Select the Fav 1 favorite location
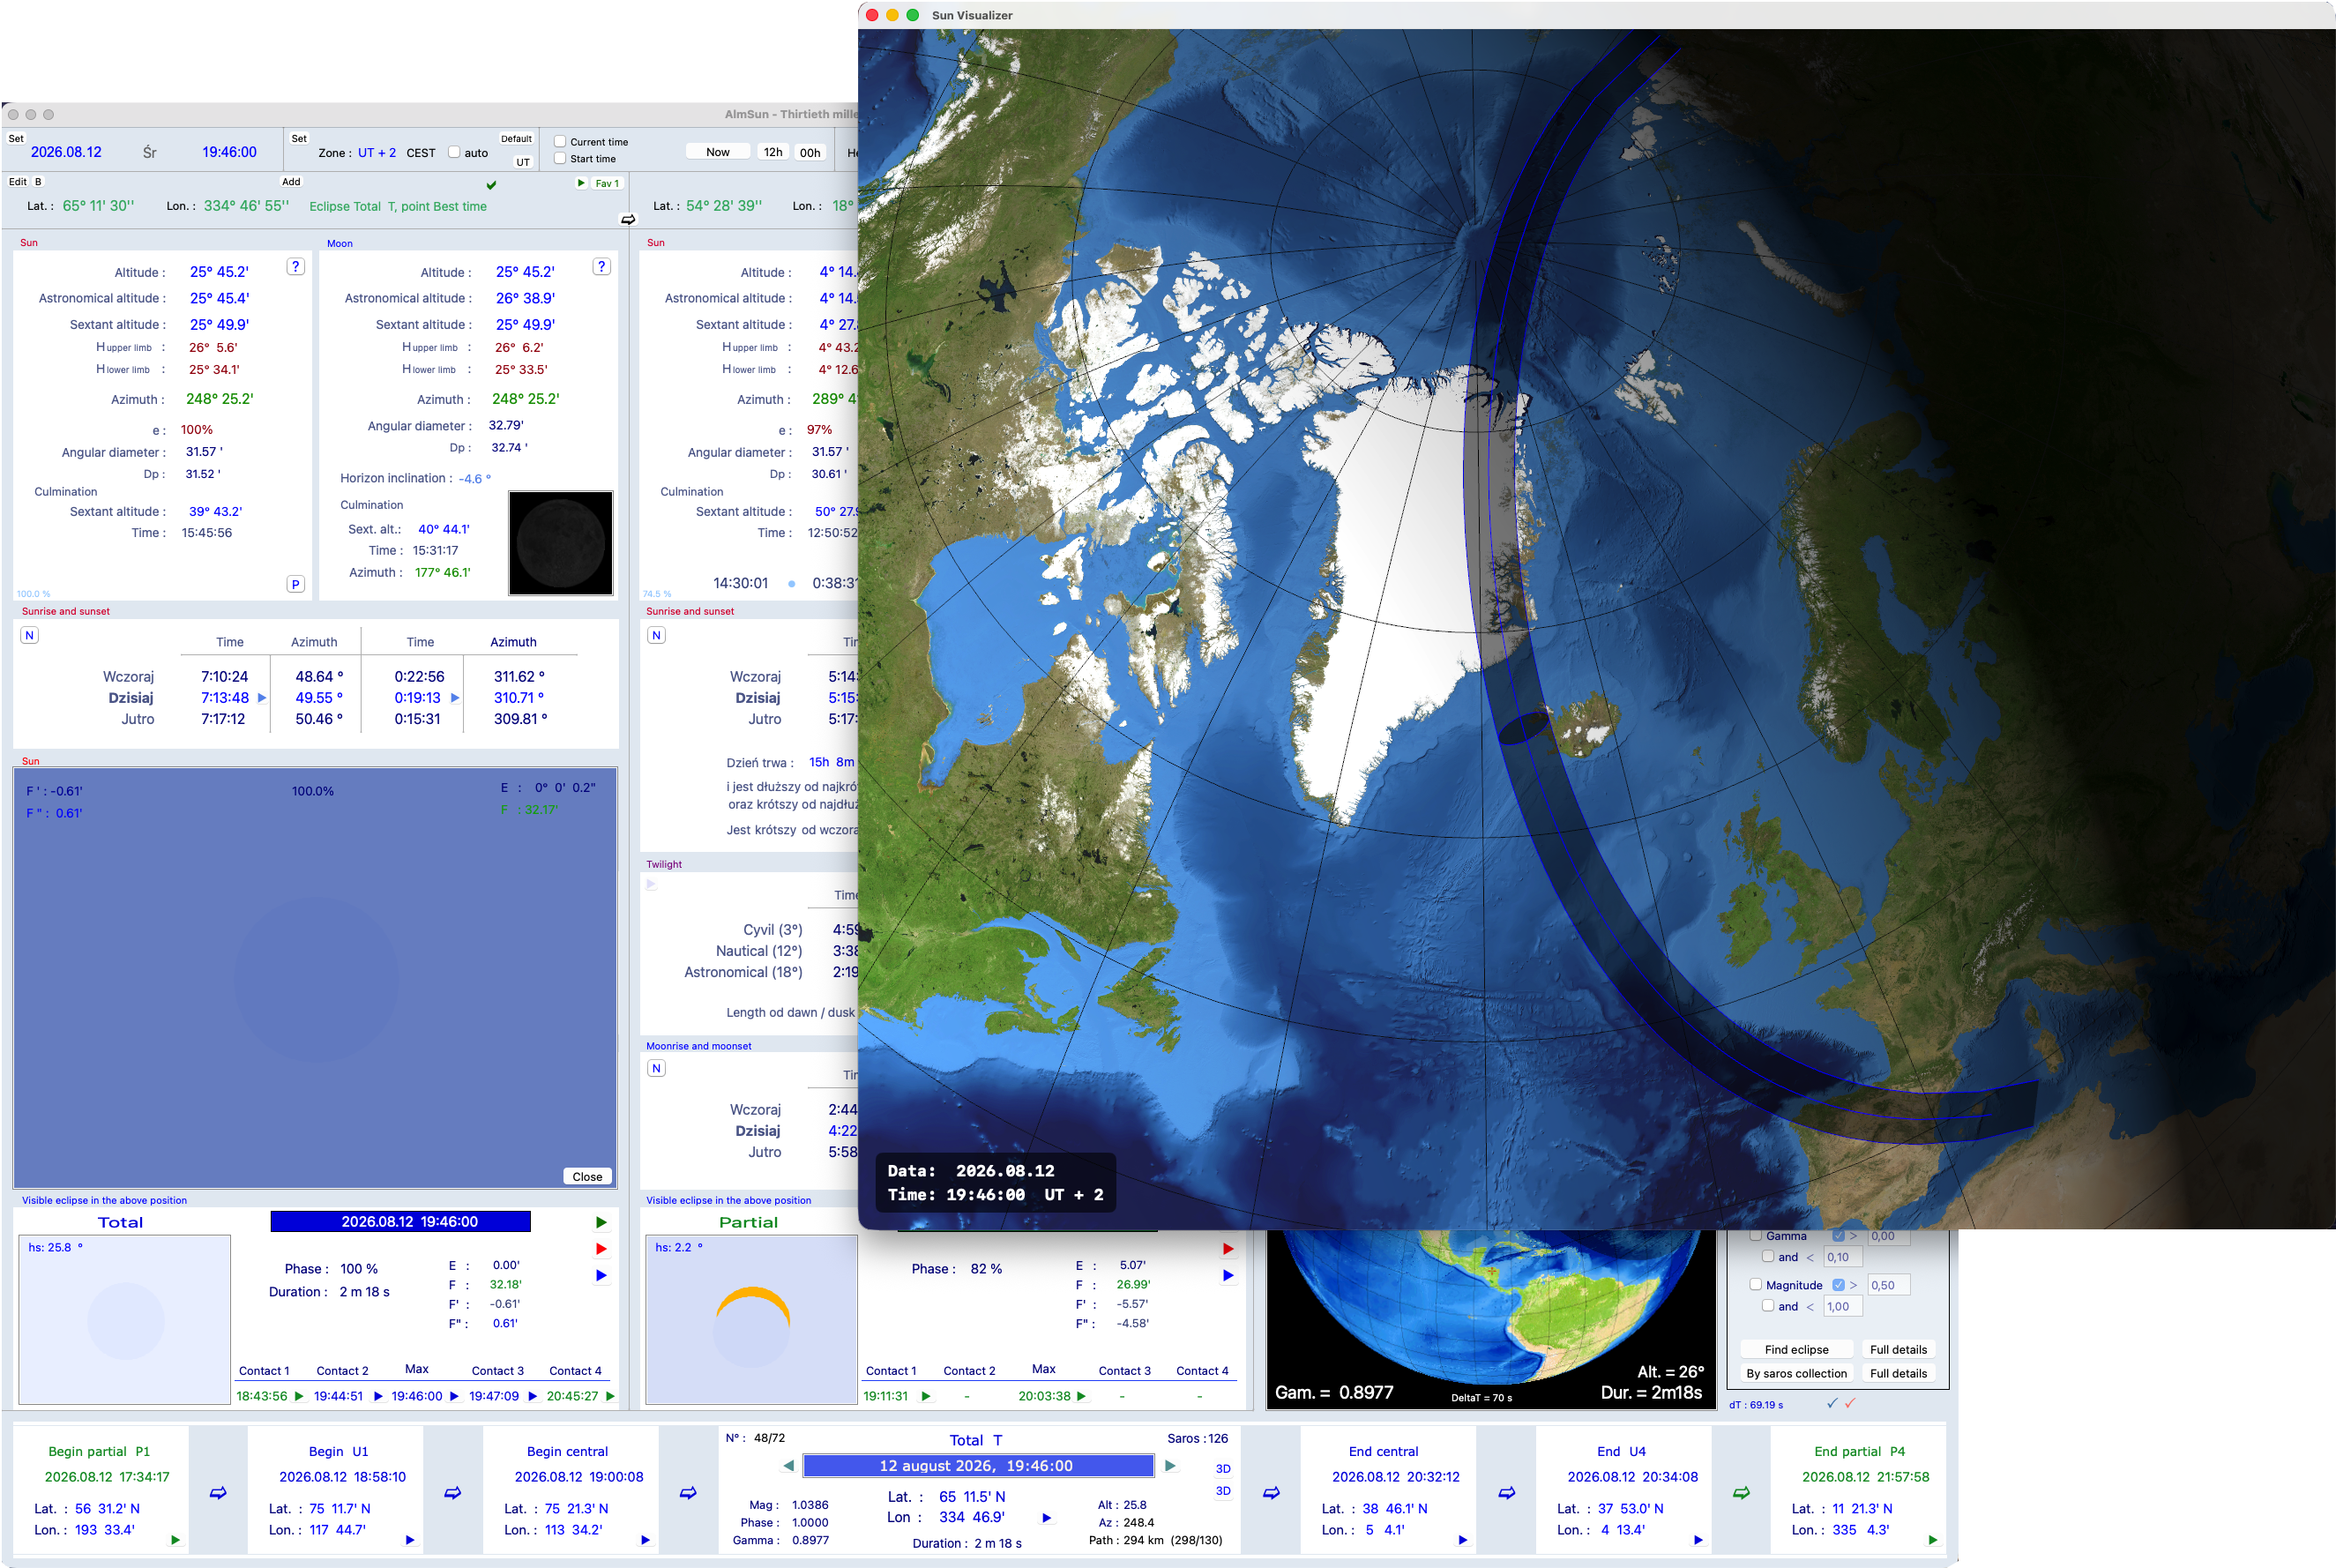This screenshot has width=2336, height=1568. click(607, 183)
